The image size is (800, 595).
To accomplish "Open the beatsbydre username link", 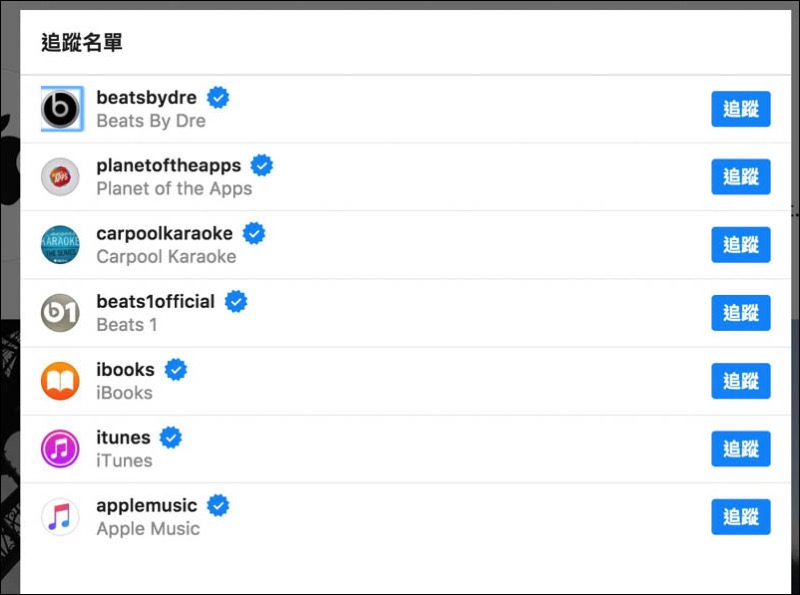I will pos(146,97).
